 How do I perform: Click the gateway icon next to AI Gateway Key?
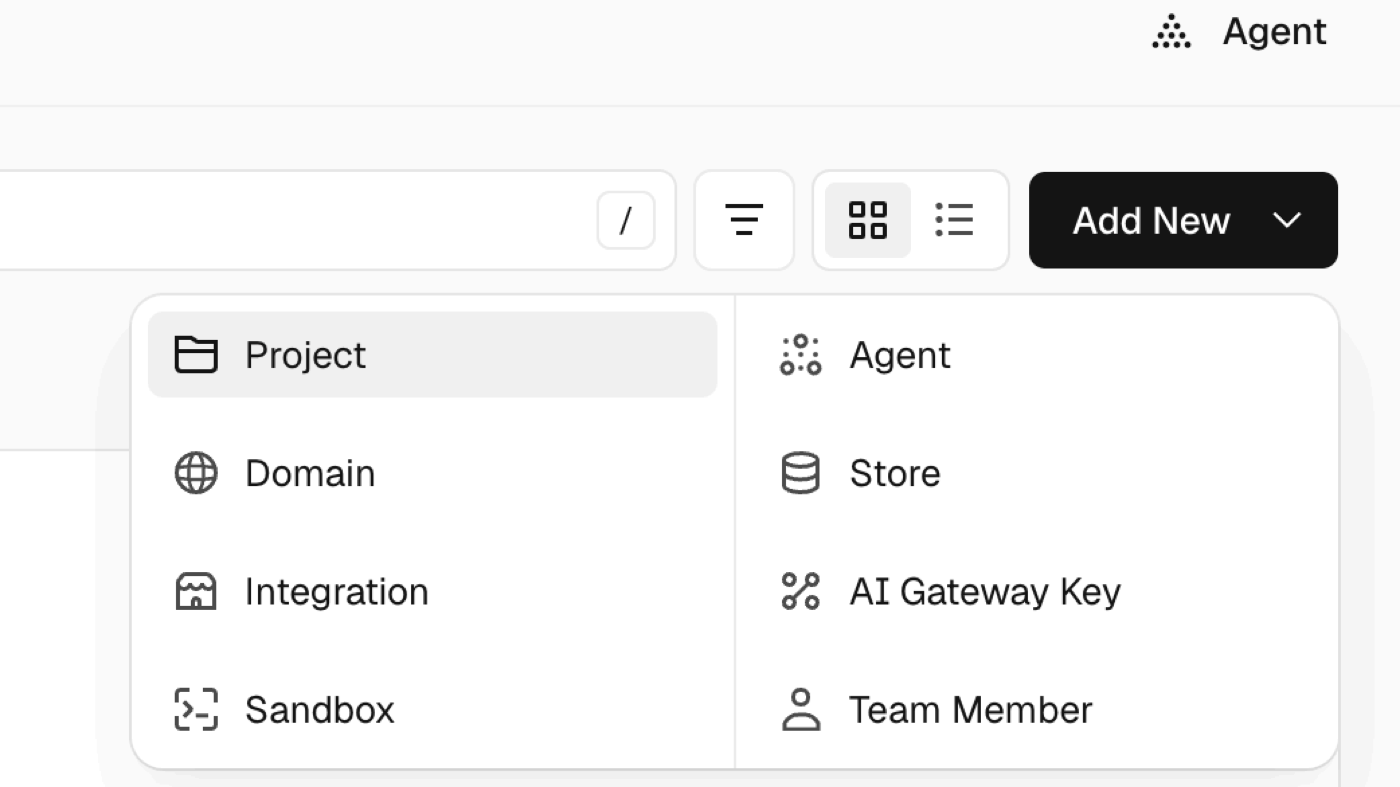800,591
